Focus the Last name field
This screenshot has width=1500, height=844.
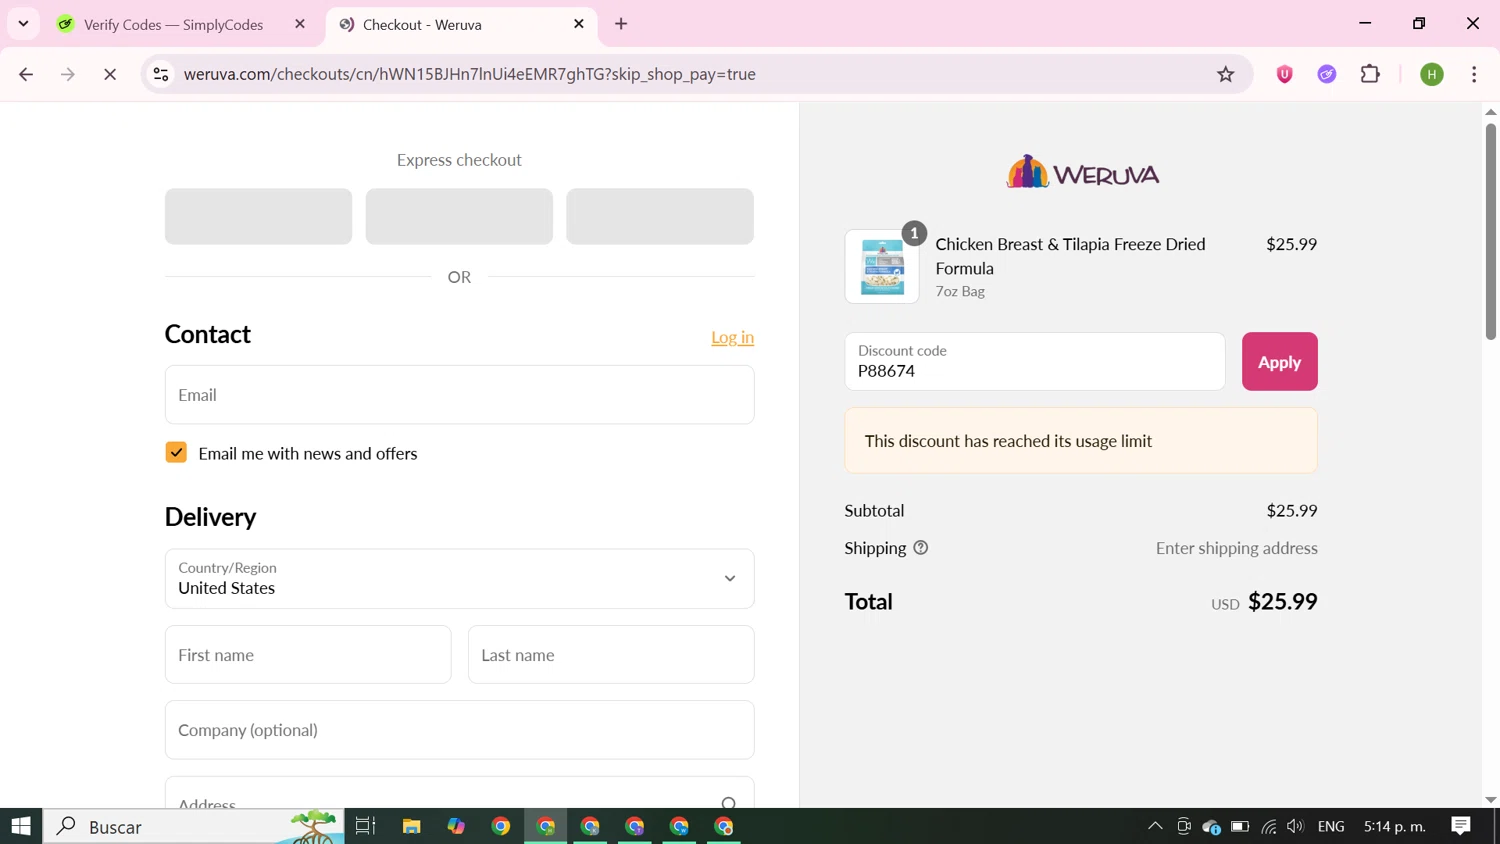pyautogui.click(x=611, y=655)
